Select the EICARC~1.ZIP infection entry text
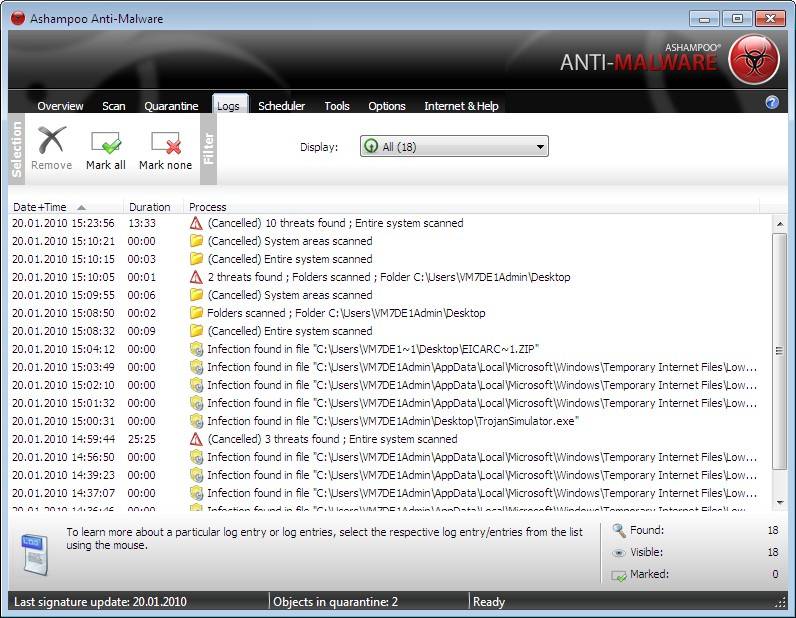The image size is (796, 618). point(373,349)
